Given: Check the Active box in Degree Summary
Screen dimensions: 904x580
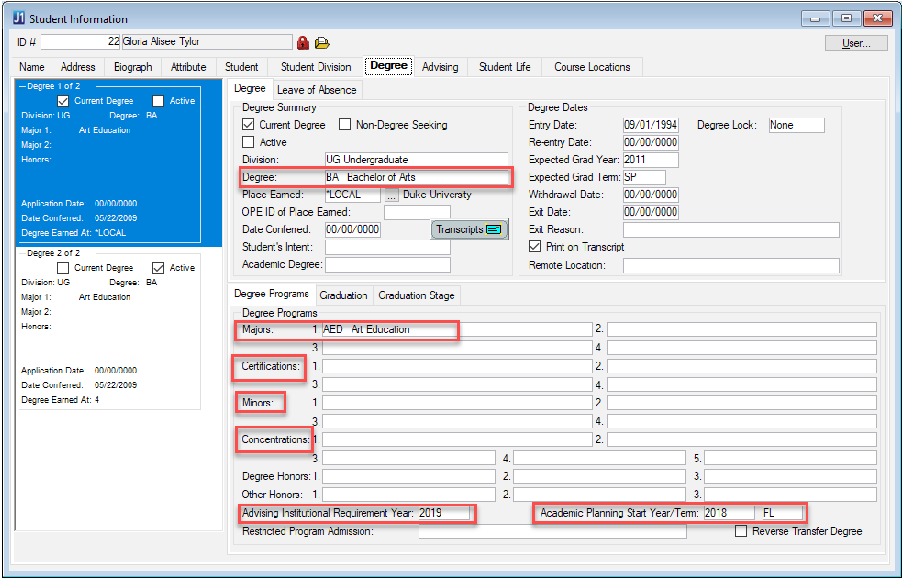Looking at the screenshot, I should [x=249, y=142].
